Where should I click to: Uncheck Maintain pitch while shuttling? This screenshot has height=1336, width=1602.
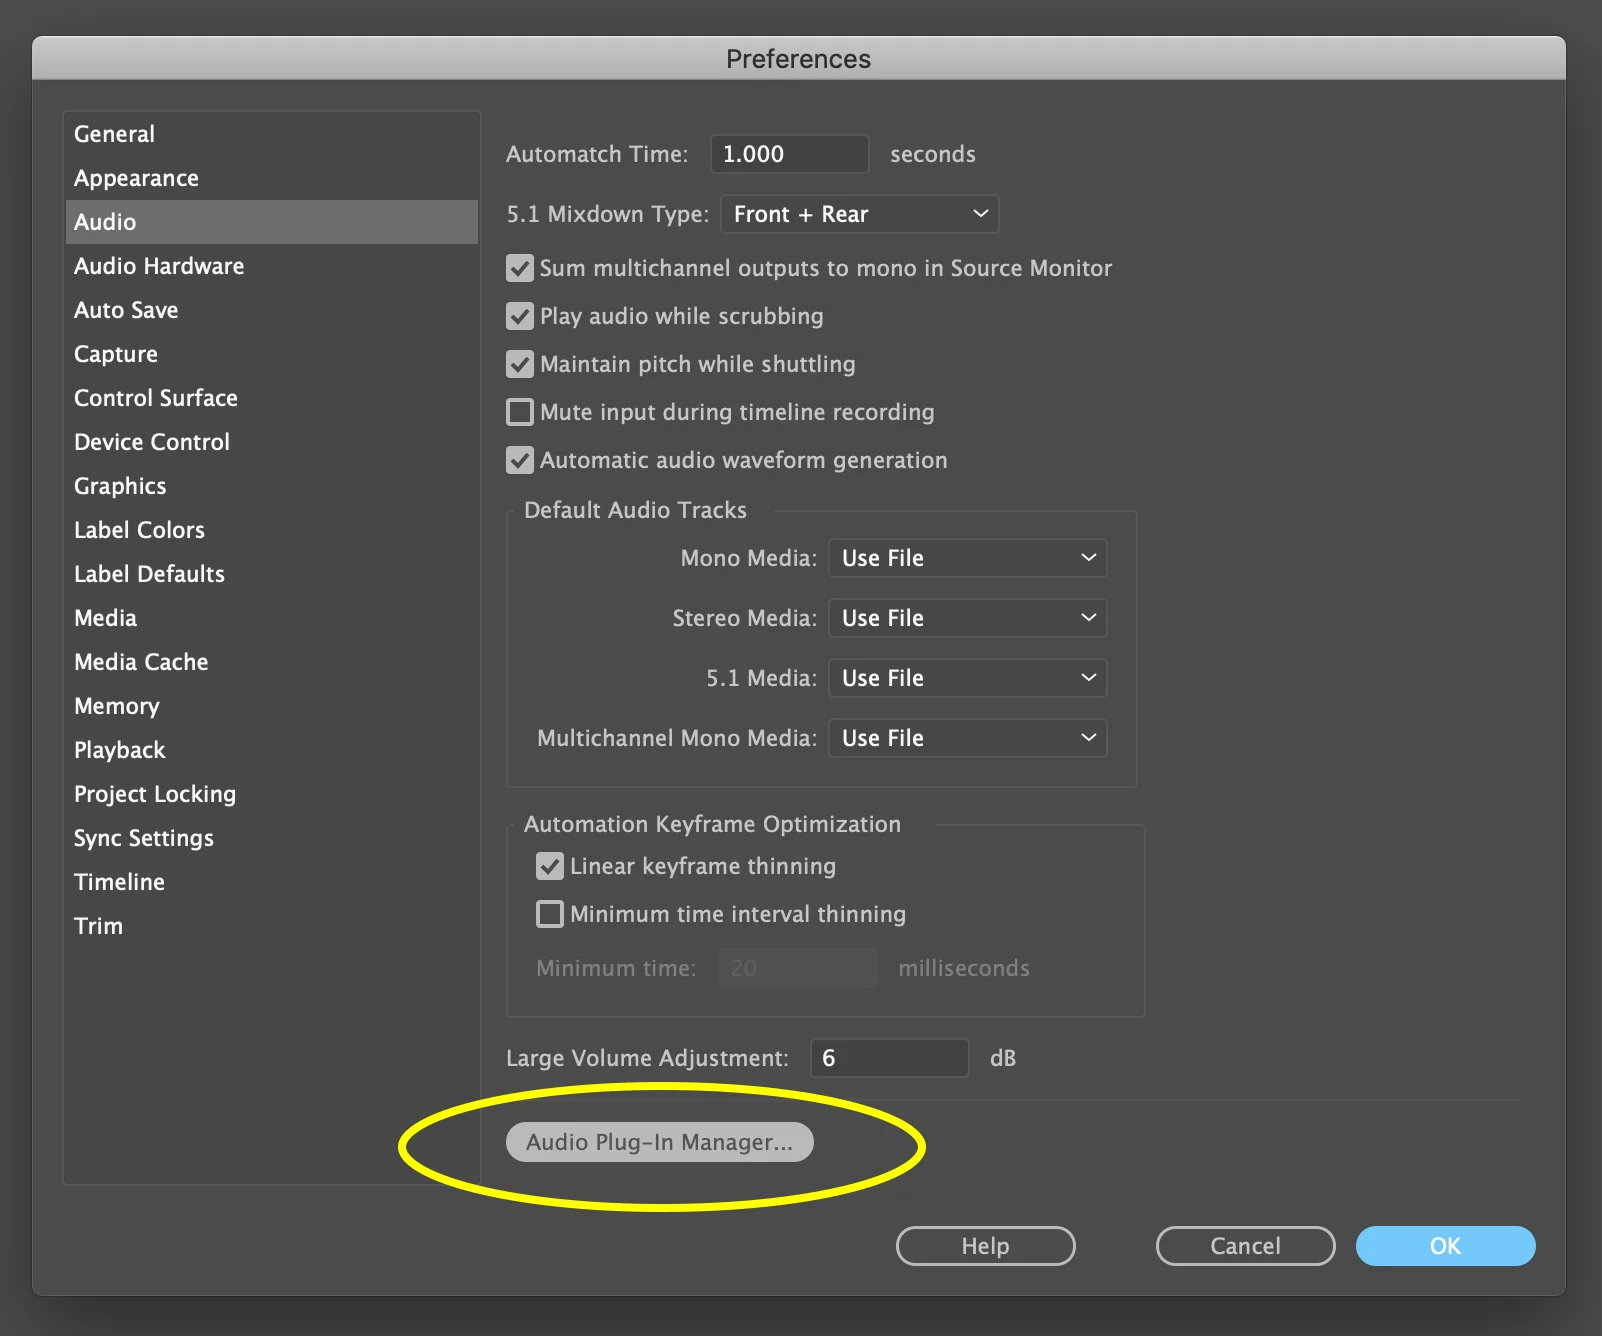[520, 364]
